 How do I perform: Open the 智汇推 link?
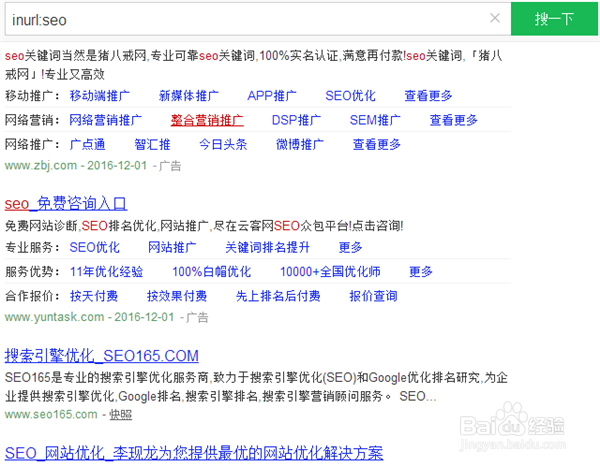[x=152, y=145]
